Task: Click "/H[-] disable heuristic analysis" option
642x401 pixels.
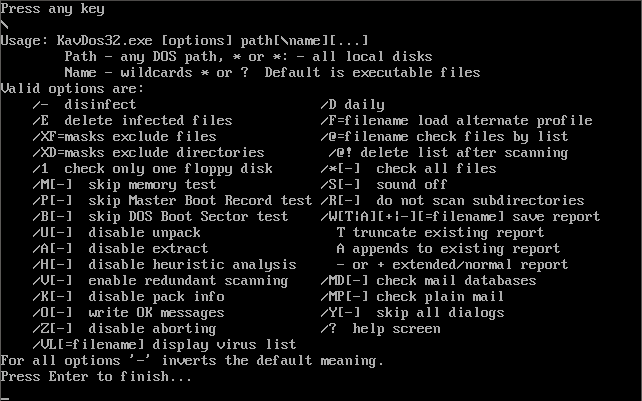Action: 164,265
